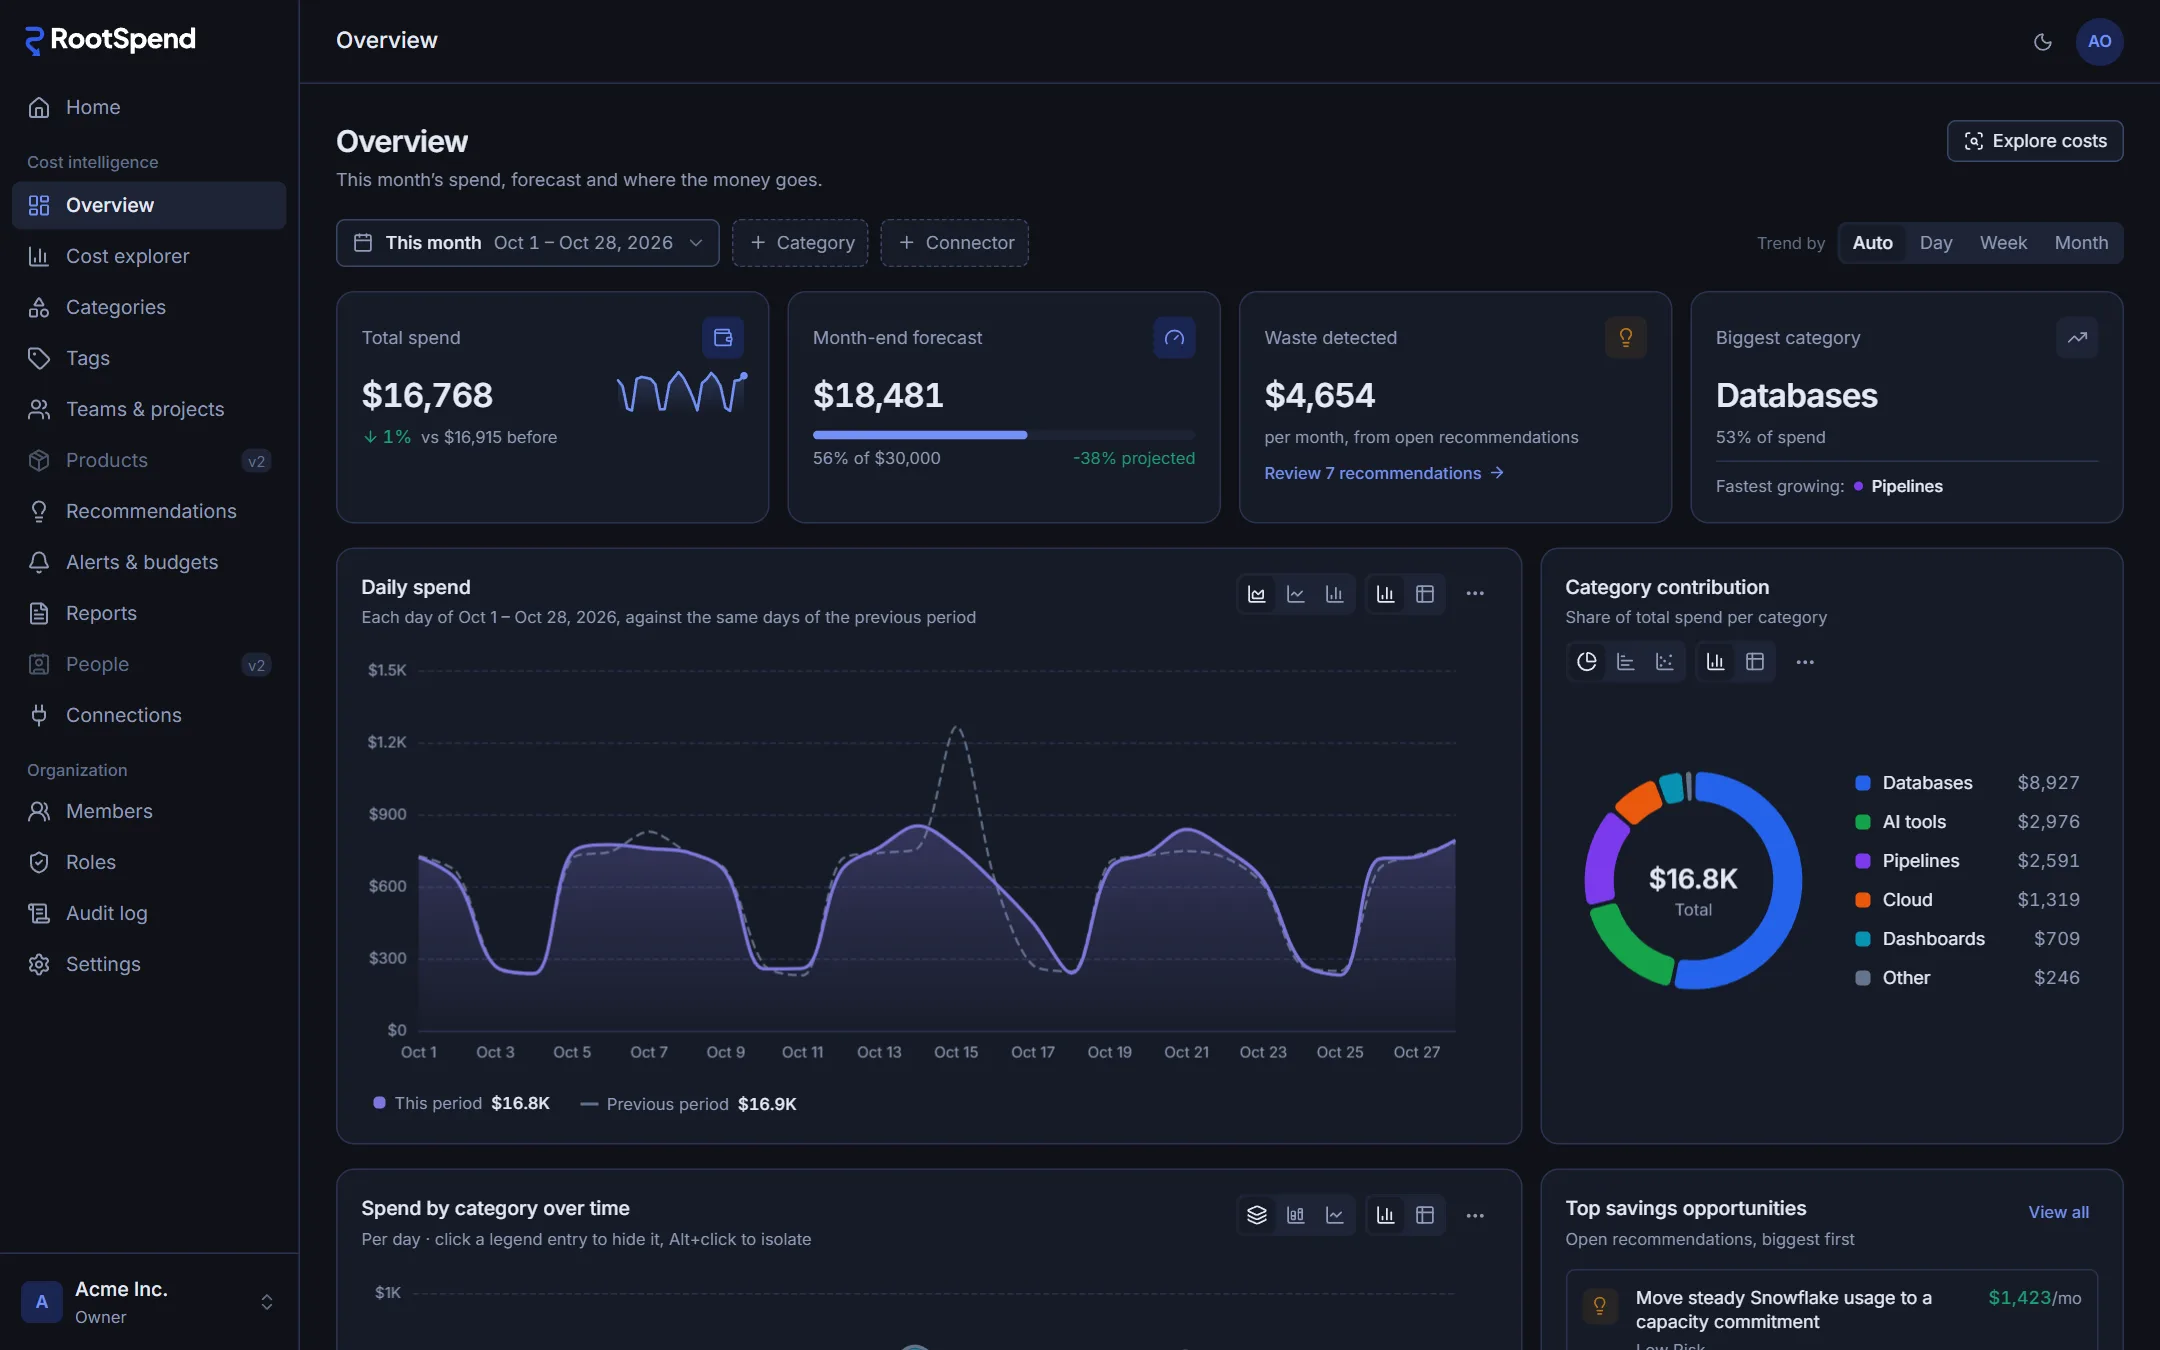The height and width of the screenshot is (1350, 2160).
Task: Select scatter chart in Category contribution
Action: [1665, 661]
